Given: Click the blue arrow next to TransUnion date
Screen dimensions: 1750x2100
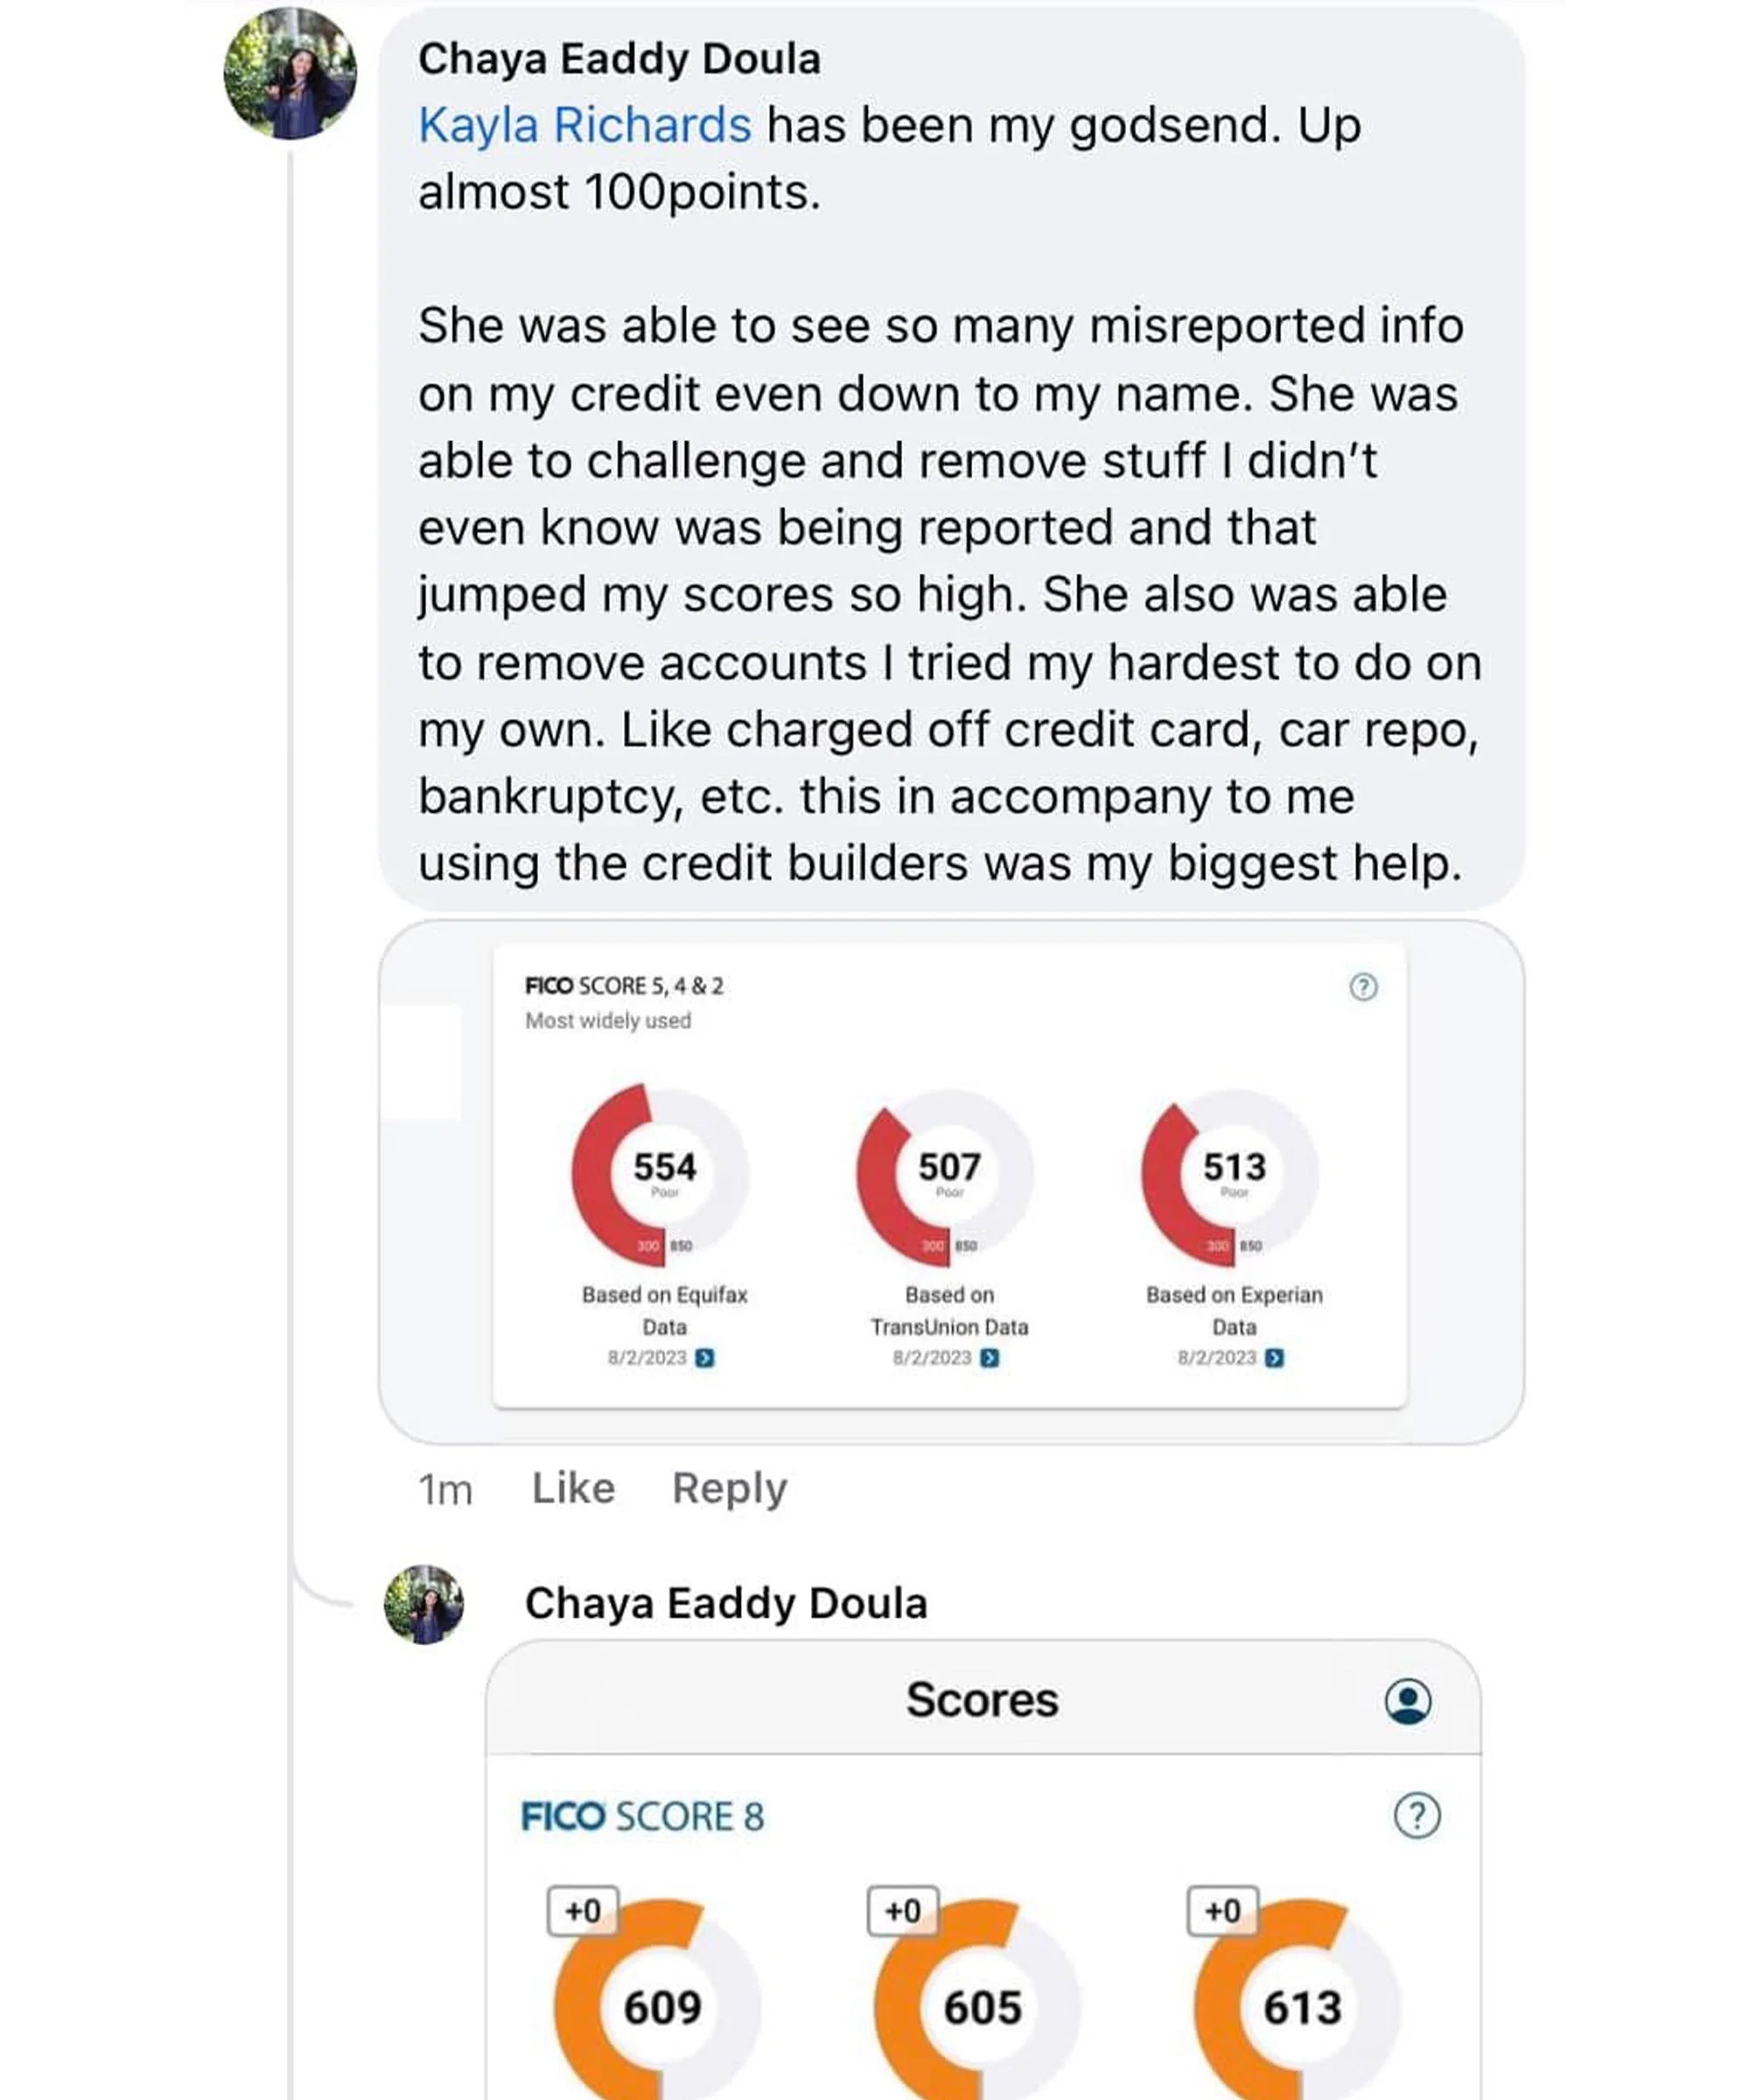Looking at the screenshot, I should (989, 1358).
